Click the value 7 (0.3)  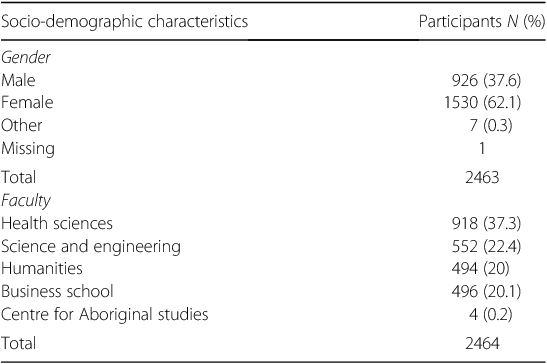[x=491, y=125]
